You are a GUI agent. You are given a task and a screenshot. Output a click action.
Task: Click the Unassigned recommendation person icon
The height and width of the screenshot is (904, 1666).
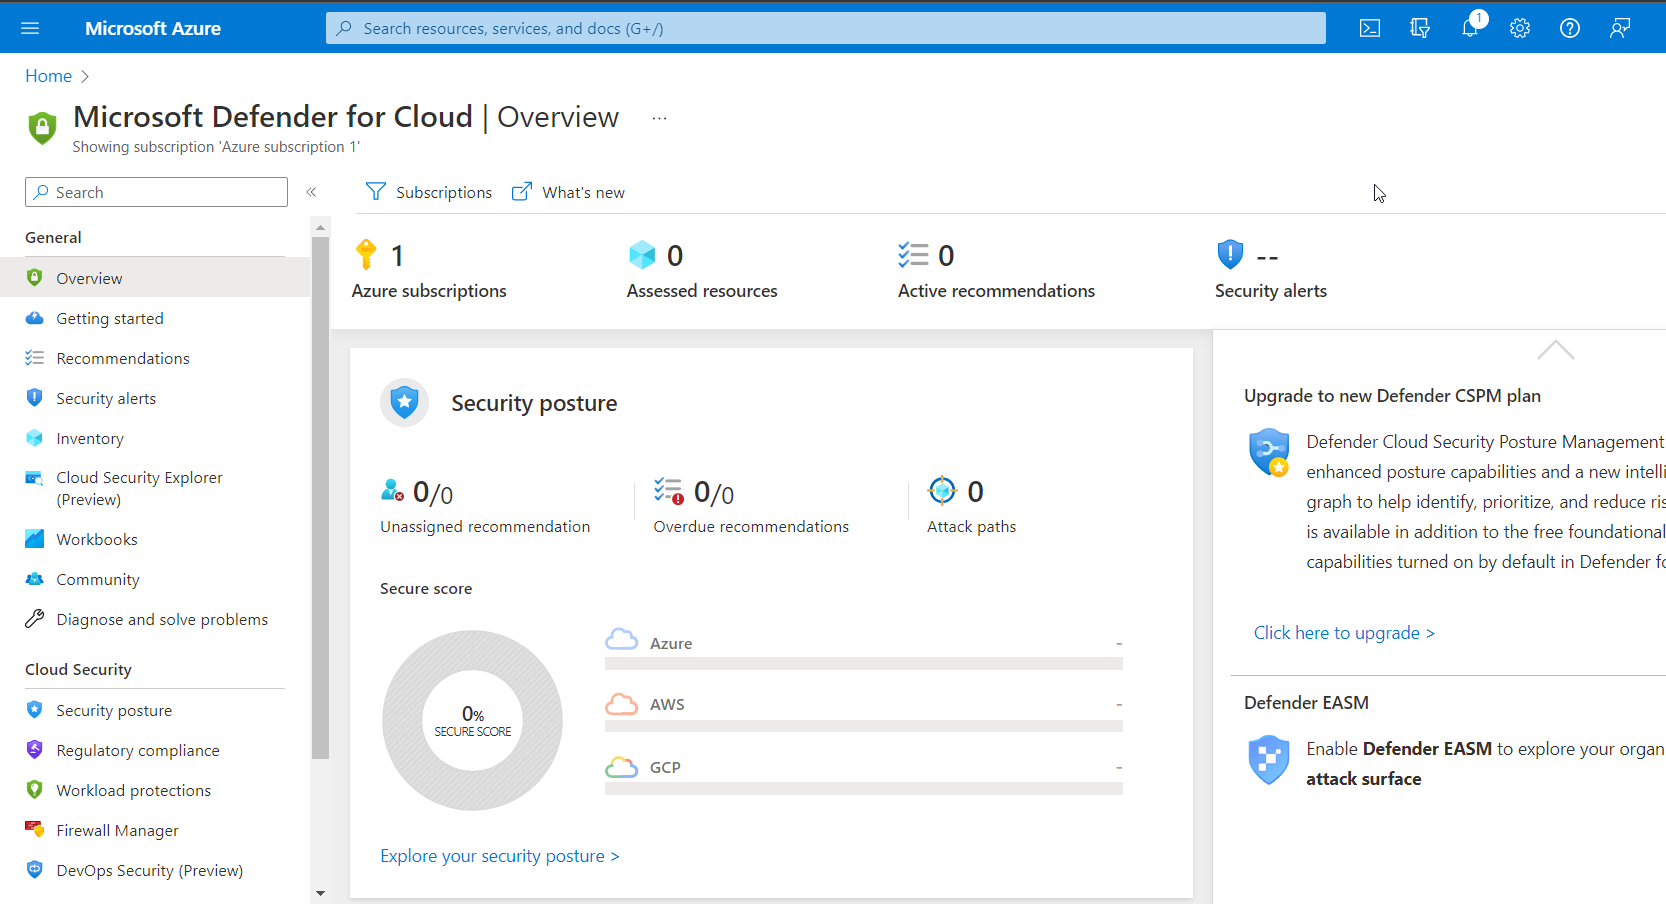392,490
